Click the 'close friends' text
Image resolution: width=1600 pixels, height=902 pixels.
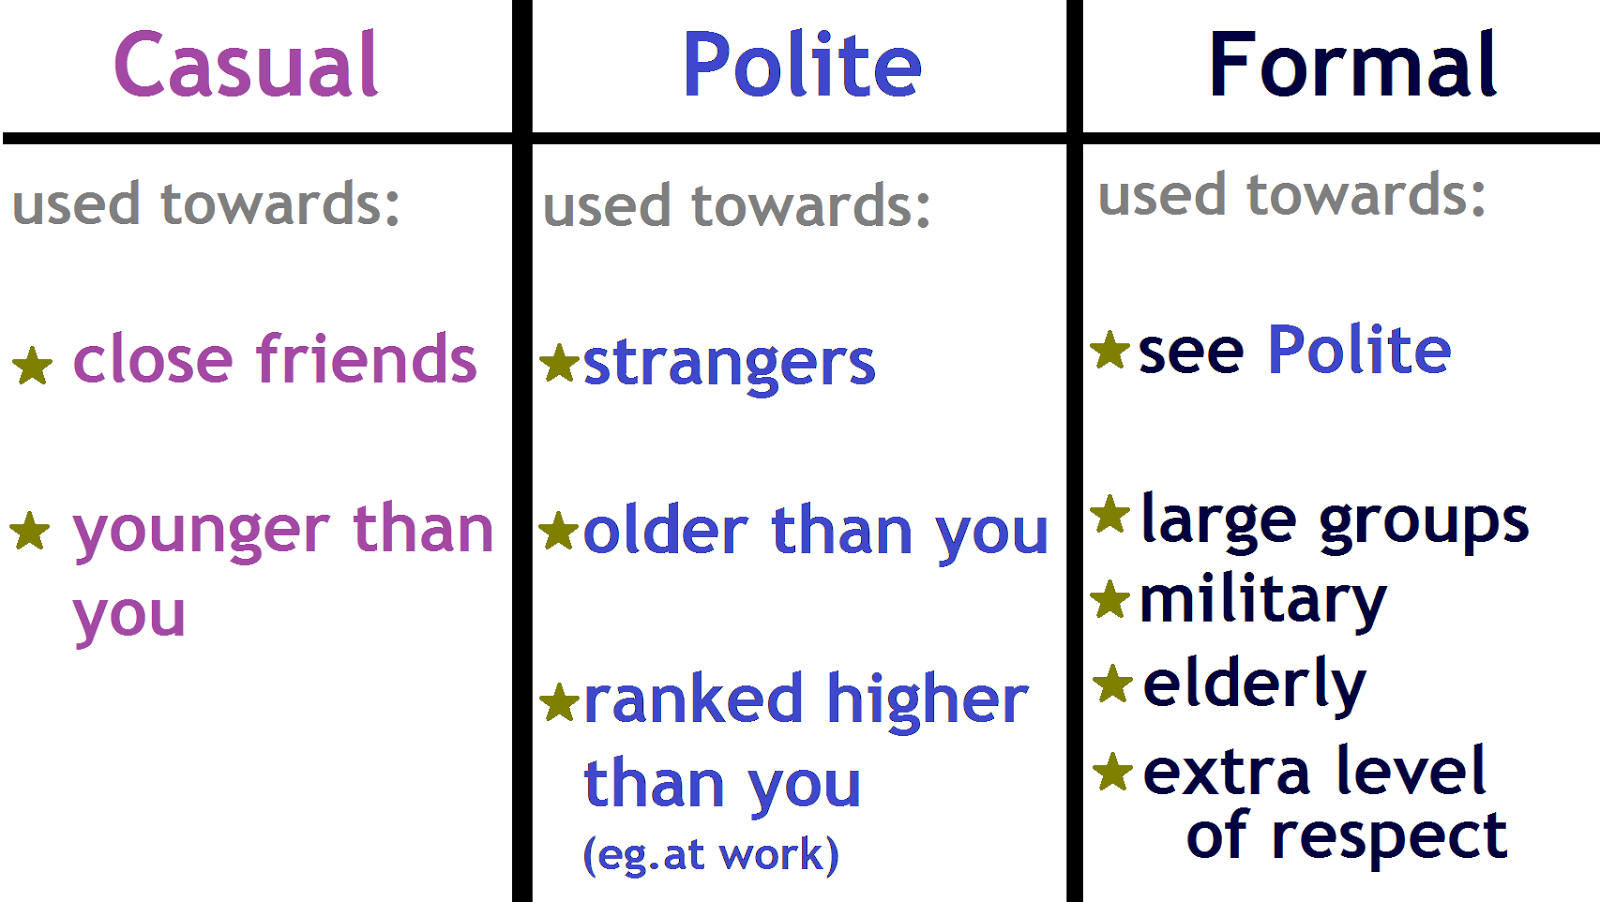pyautogui.click(x=275, y=359)
